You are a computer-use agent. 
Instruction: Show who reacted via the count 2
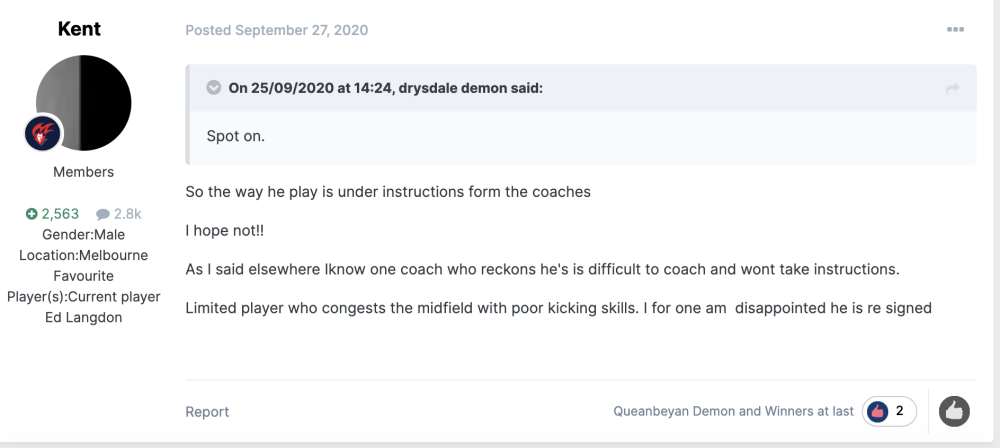pyautogui.click(x=900, y=411)
